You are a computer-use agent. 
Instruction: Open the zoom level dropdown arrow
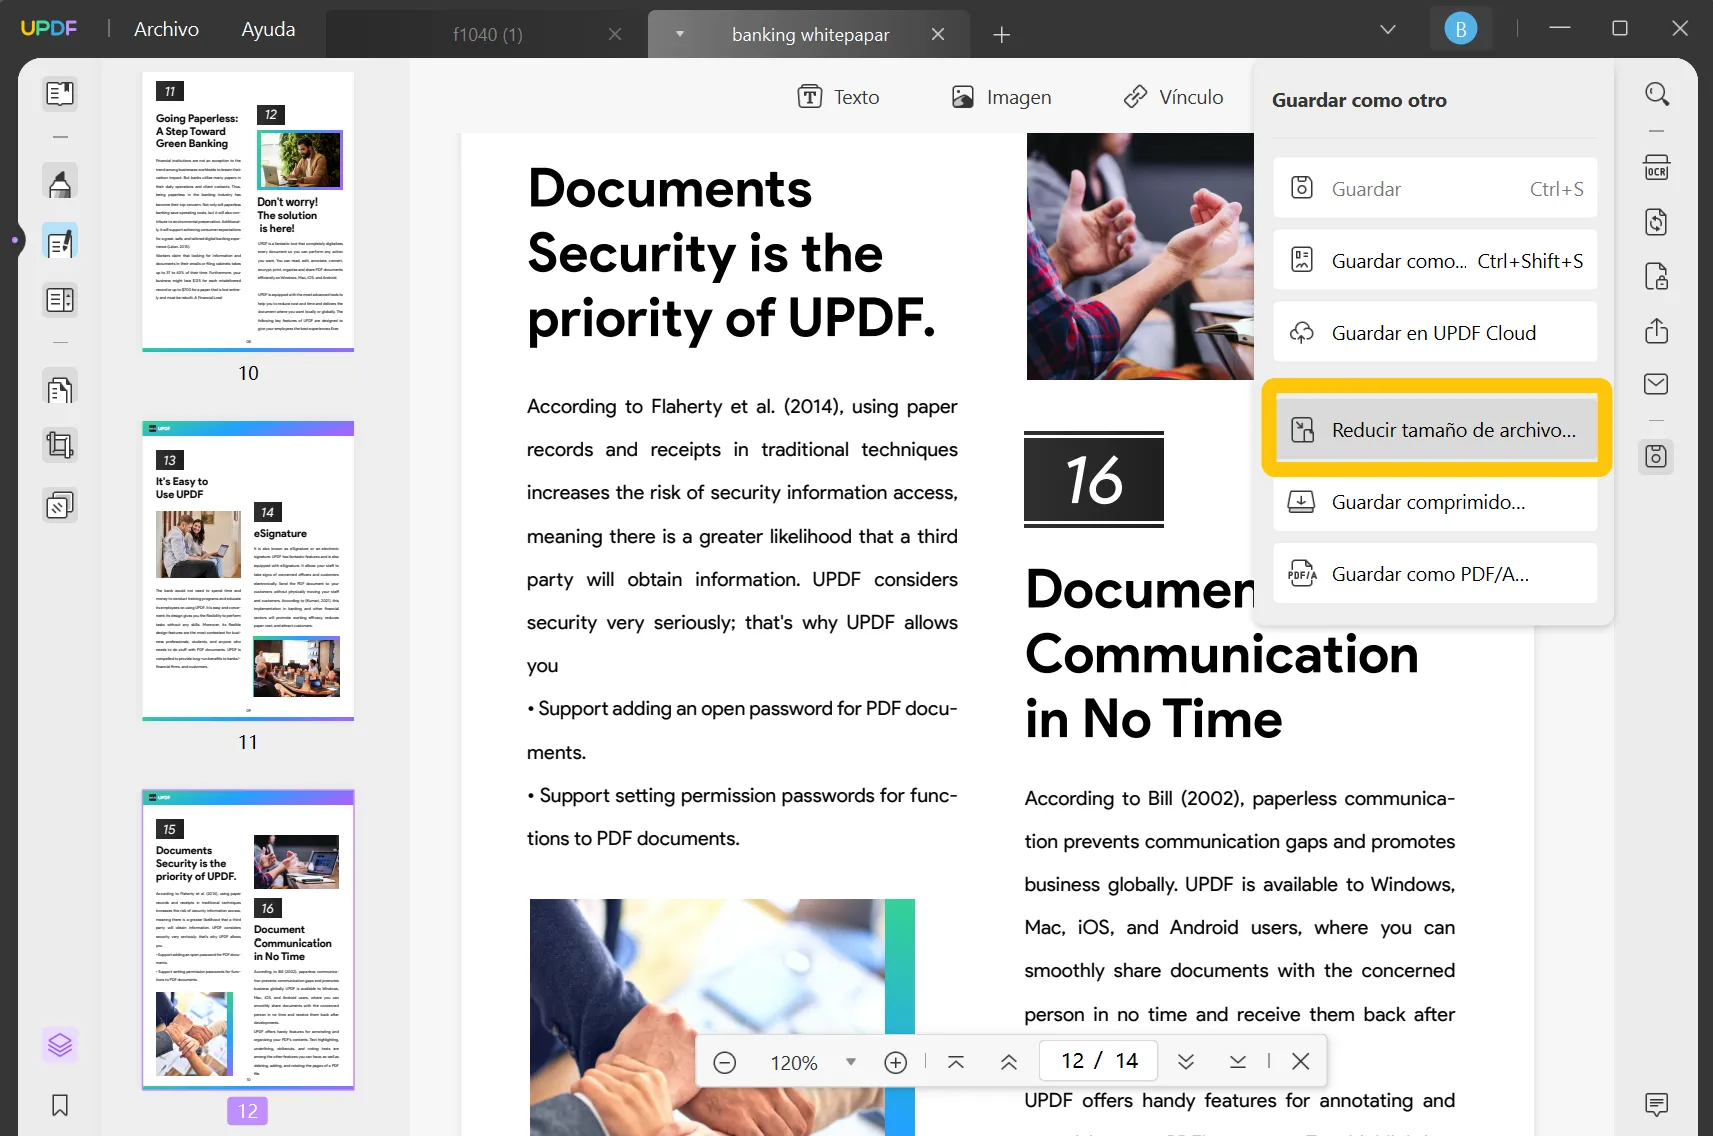(851, 1062)
